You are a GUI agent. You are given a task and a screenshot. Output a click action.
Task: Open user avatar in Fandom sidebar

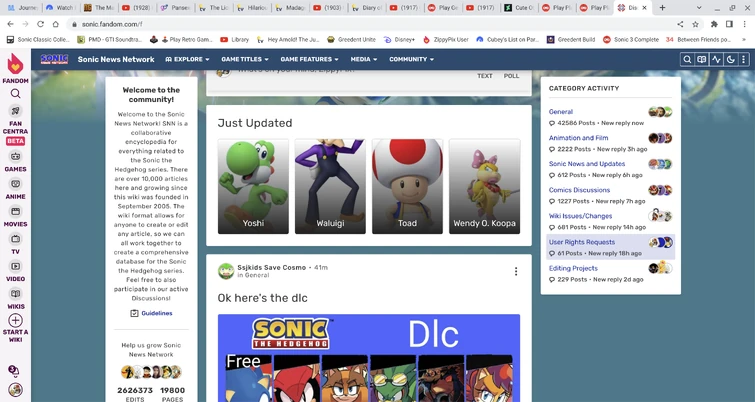pyautogui.click(x=15, y=389)
